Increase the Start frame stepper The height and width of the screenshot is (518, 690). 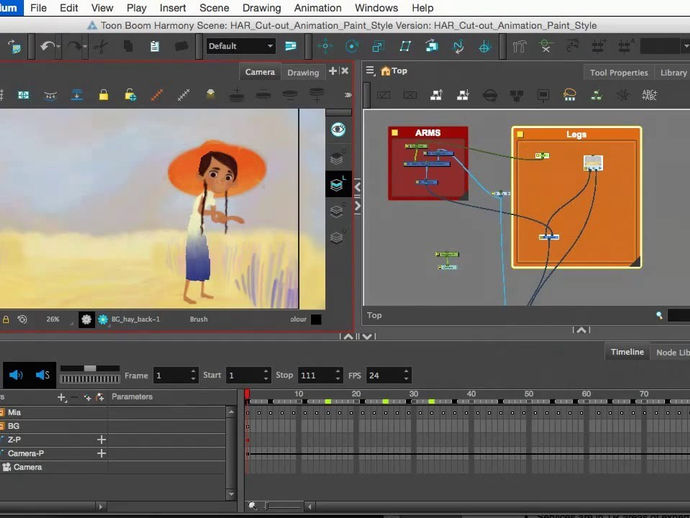(266, 371)
